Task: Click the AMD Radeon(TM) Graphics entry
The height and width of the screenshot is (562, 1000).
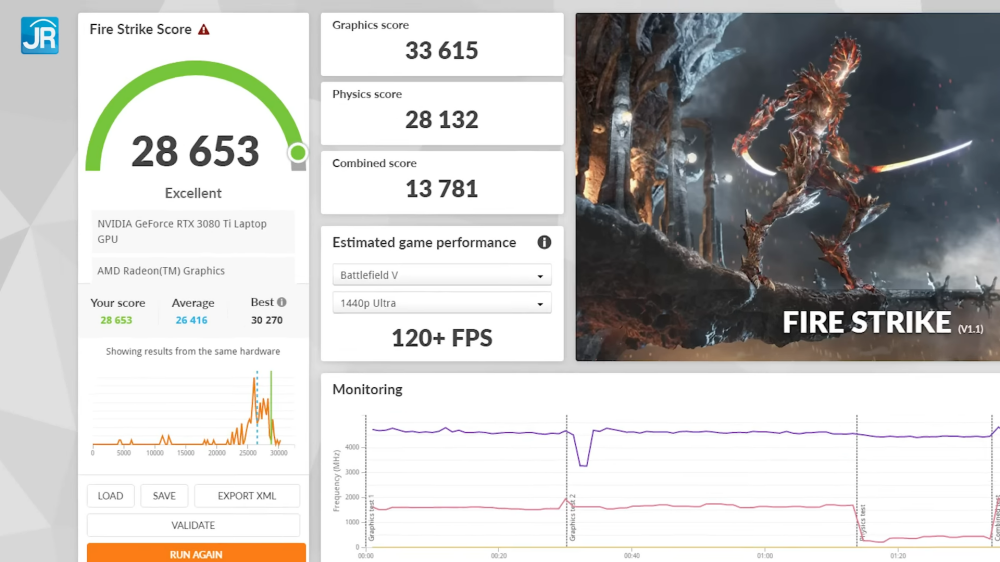Action: click(x=193, y=270)
